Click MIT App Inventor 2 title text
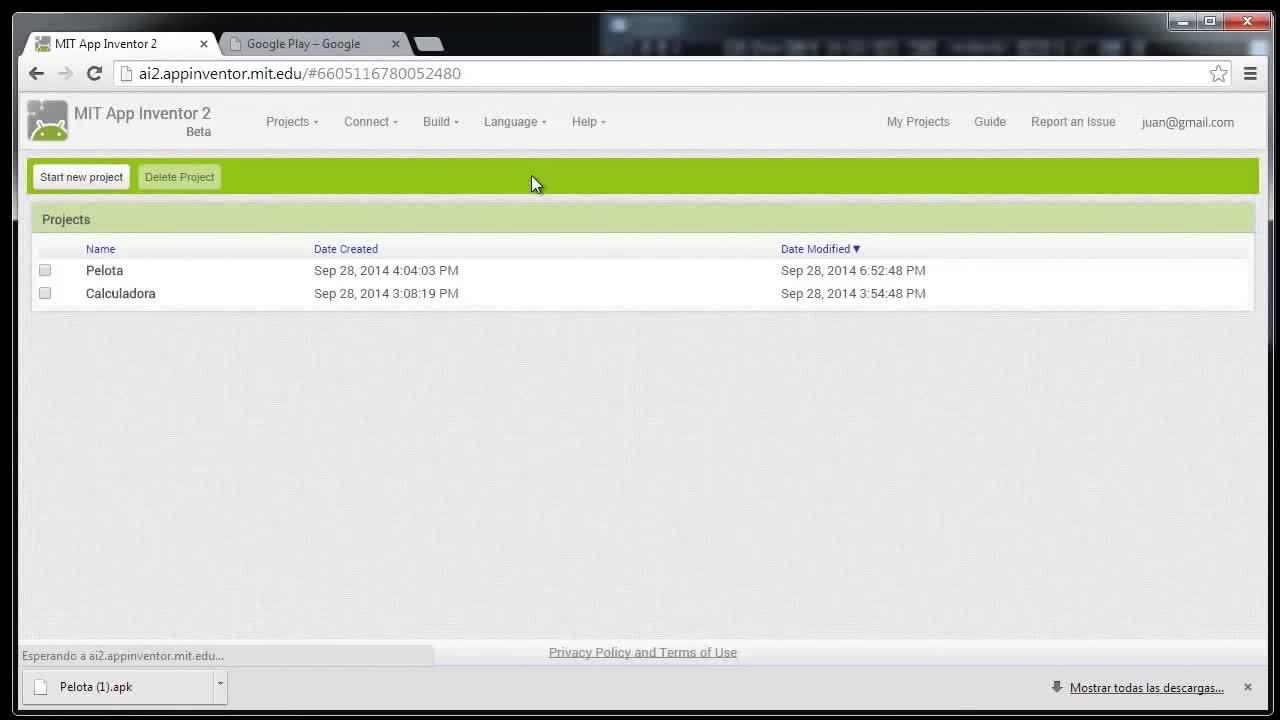Viewport: 1280px width, 720px height. click(142, 113)
